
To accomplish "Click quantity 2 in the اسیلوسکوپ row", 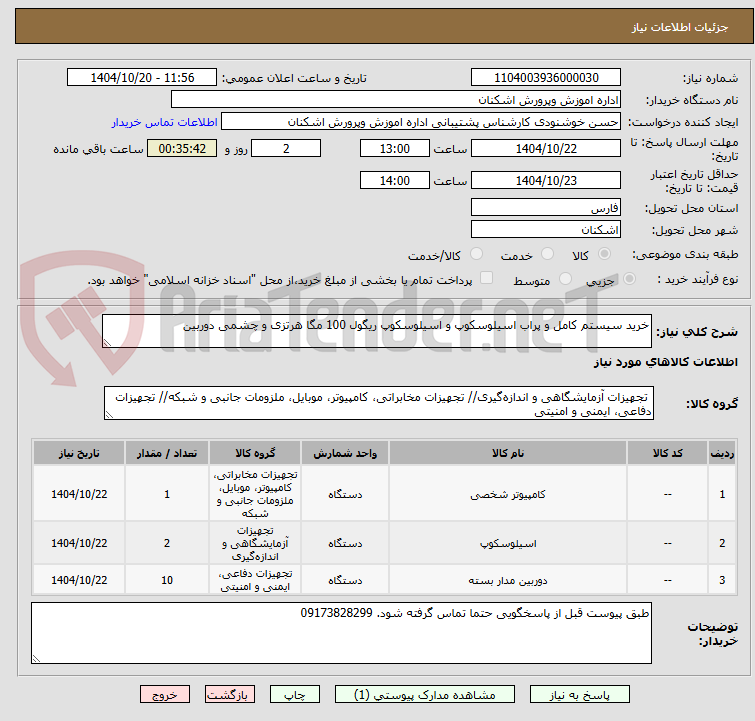I will click(167, 543).
